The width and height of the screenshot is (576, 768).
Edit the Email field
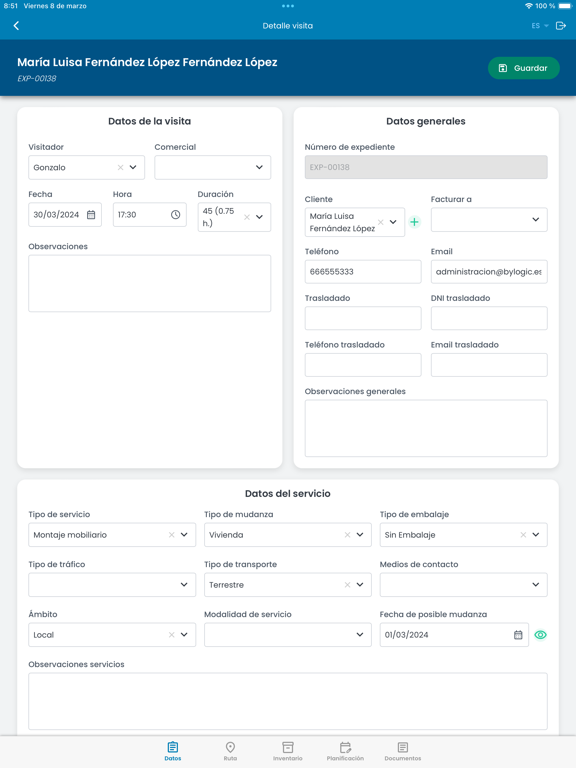point(489,272)
